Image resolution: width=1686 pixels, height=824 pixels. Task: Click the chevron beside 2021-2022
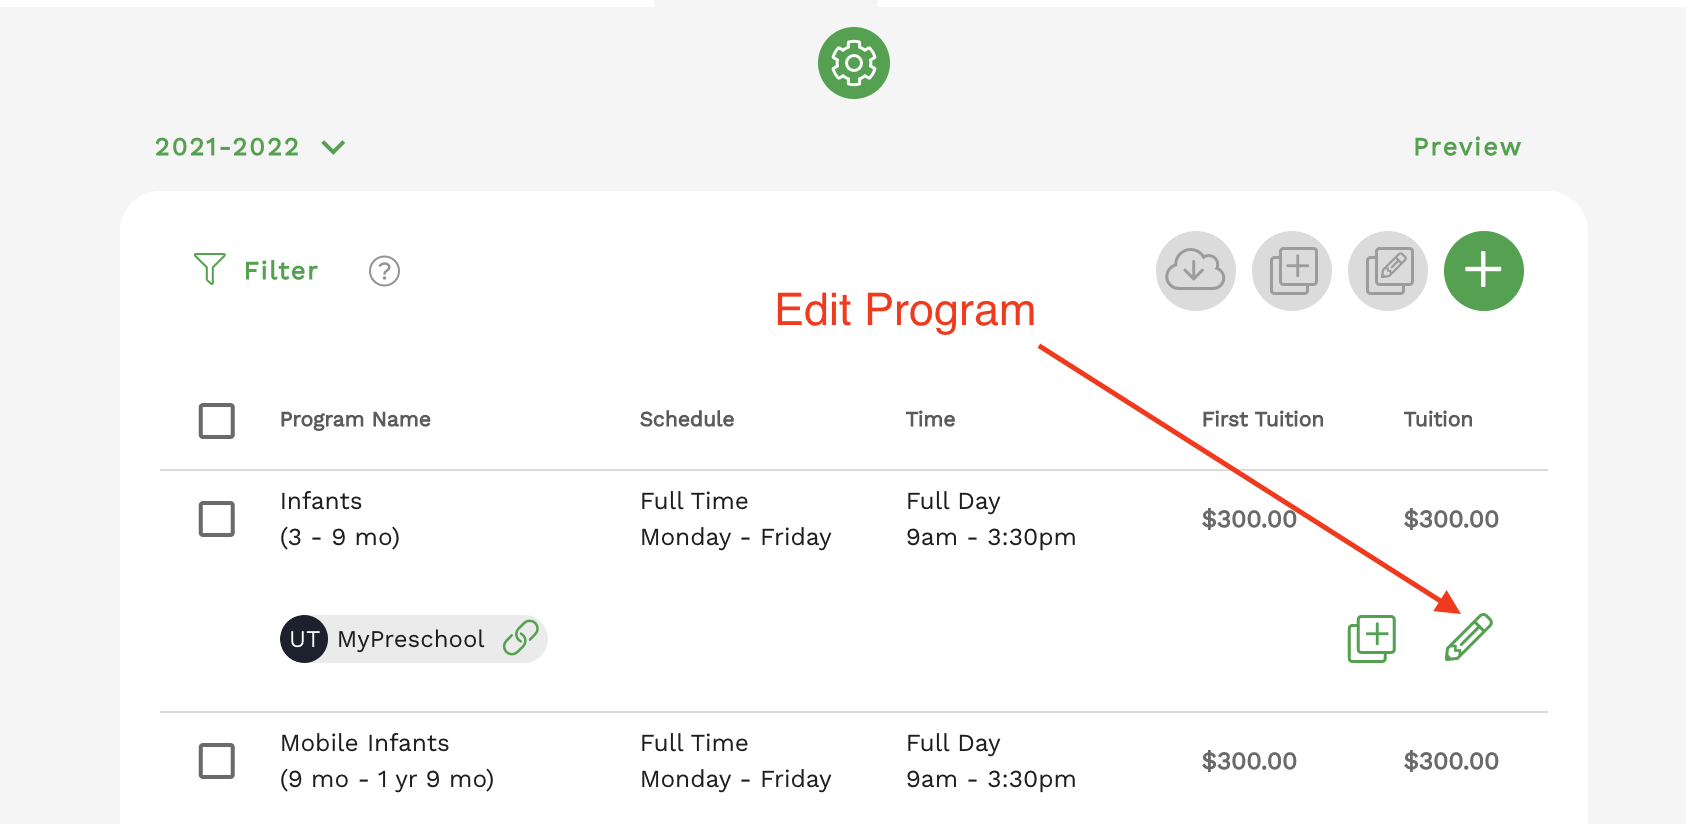point(333,148)
